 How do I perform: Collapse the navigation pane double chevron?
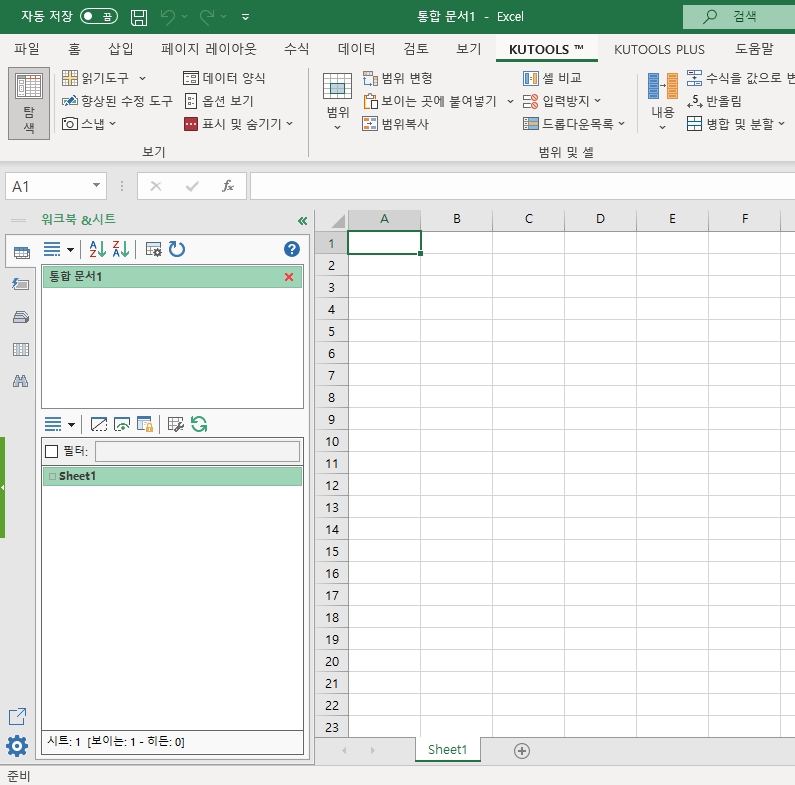tap(302, 221)
